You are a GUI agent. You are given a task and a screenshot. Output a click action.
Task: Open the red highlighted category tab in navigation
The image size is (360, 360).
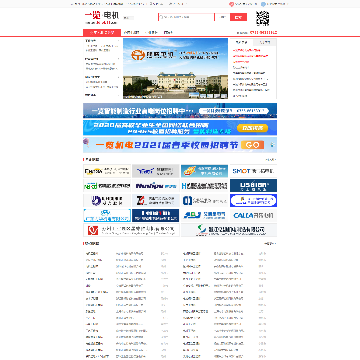pyautogui.click(x=102, y=33)
